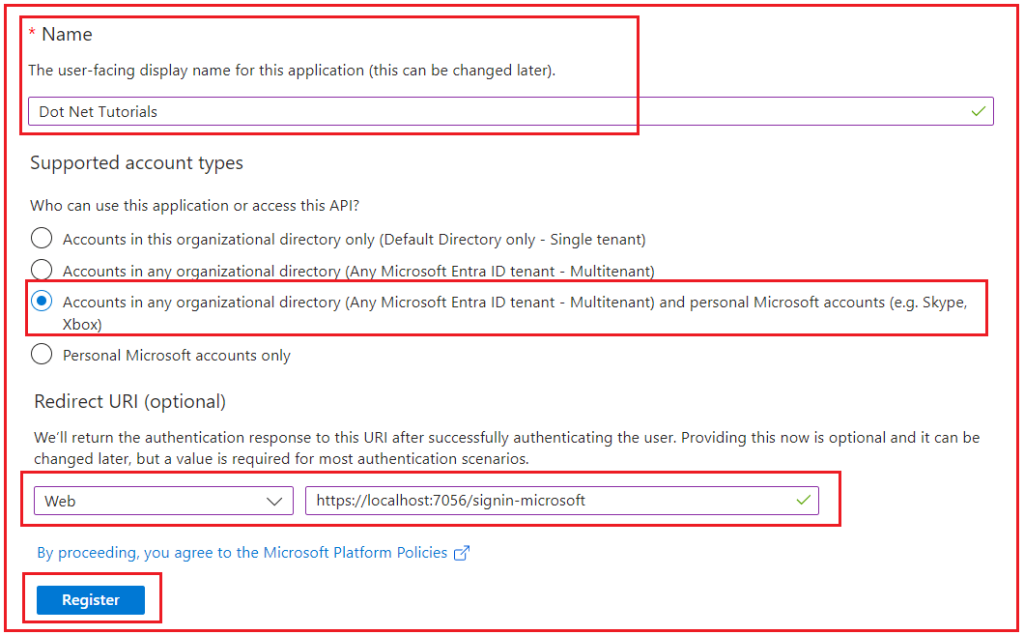Click the Register button

tap(91, 600)
